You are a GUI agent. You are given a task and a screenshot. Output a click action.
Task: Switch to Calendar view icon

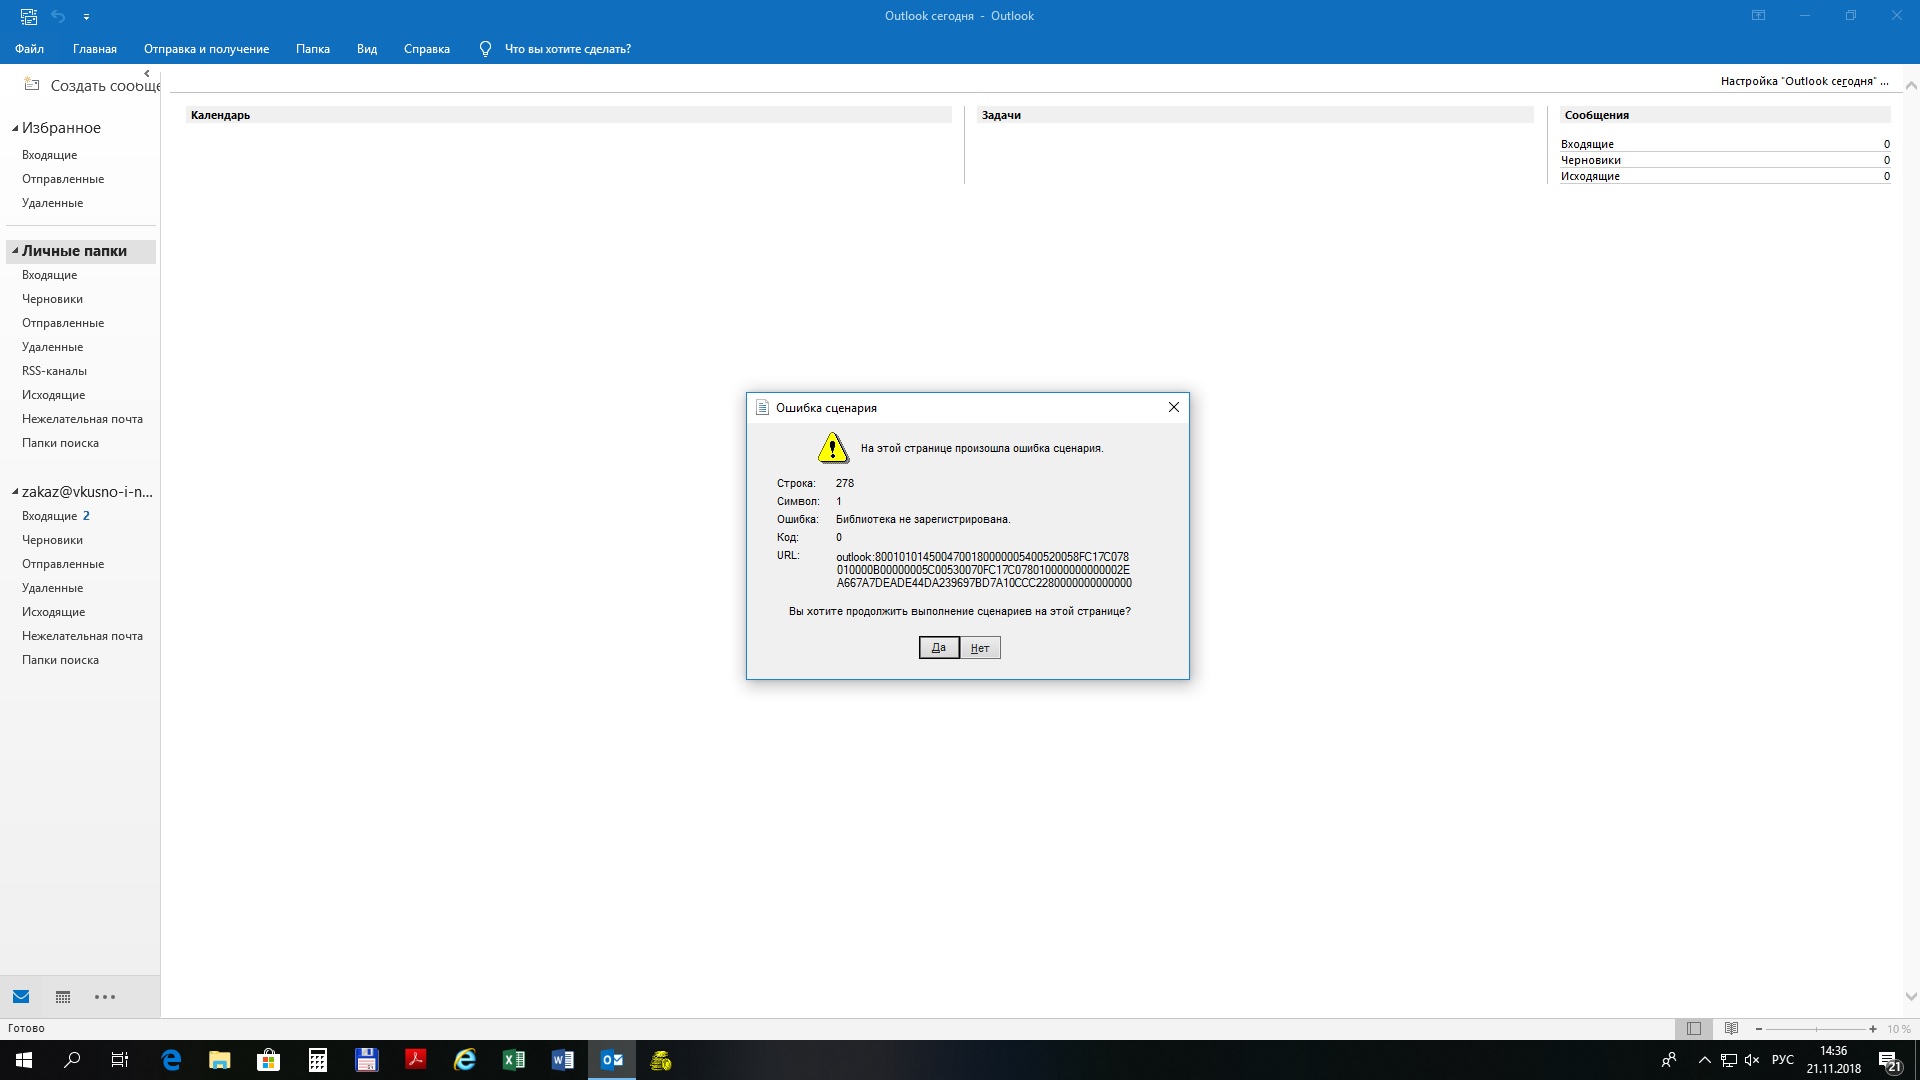pyautogui.click(x=63, y=997)
